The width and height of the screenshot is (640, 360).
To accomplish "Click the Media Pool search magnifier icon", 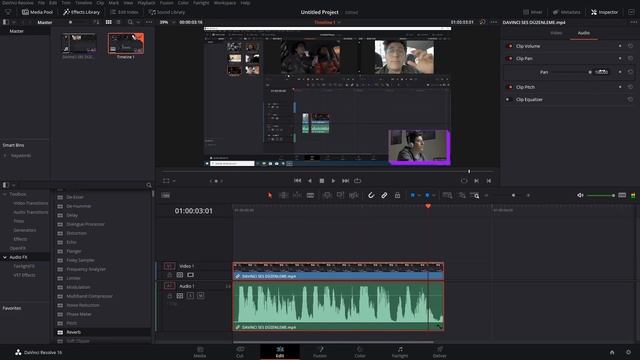I will pyautogui.click(x=130, y=22).
